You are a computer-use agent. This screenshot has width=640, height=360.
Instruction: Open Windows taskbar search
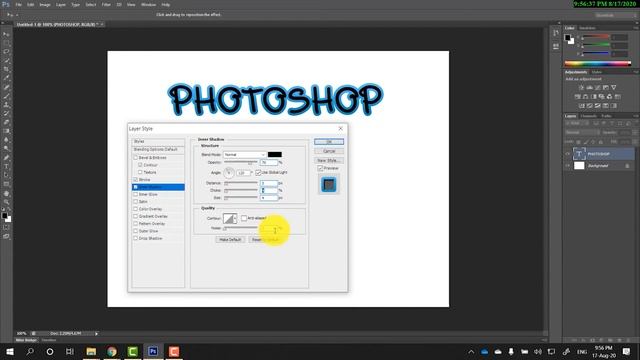point(30,351)
